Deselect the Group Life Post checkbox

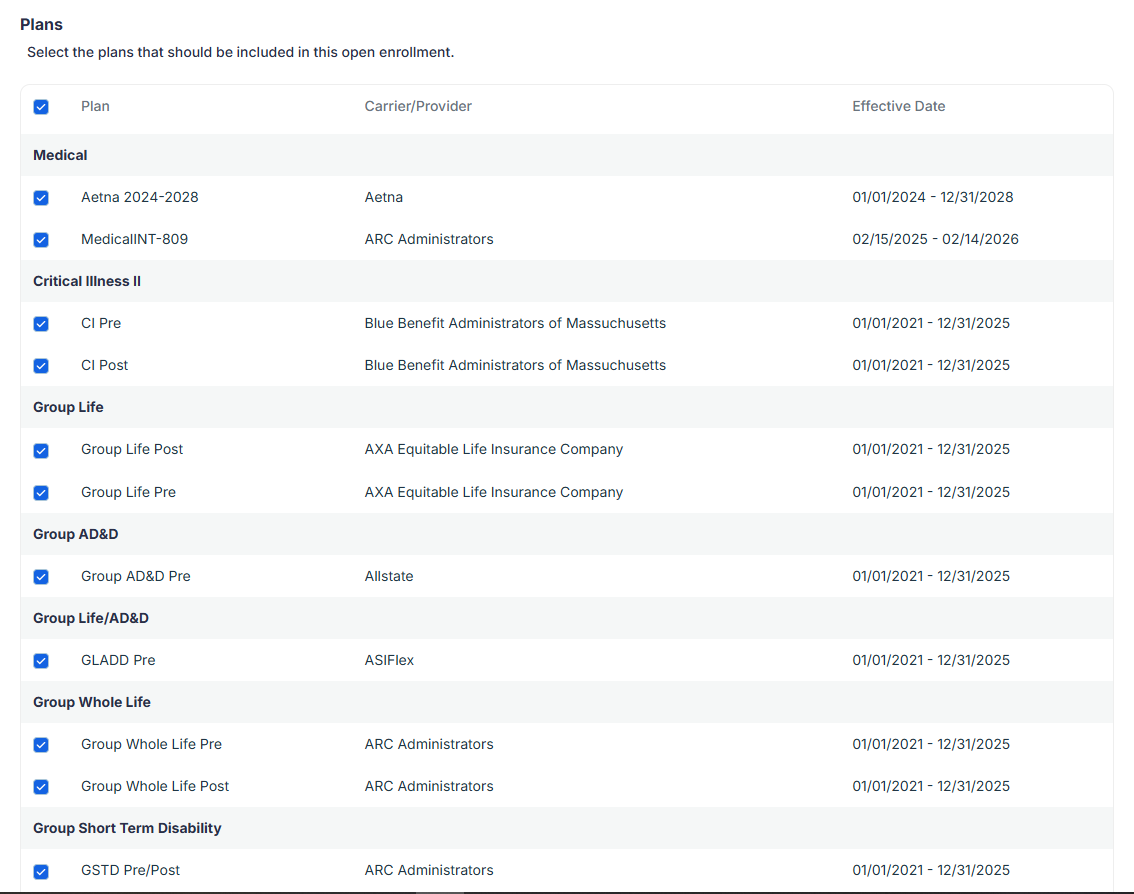pyautogui.click(x=41, y=451)
